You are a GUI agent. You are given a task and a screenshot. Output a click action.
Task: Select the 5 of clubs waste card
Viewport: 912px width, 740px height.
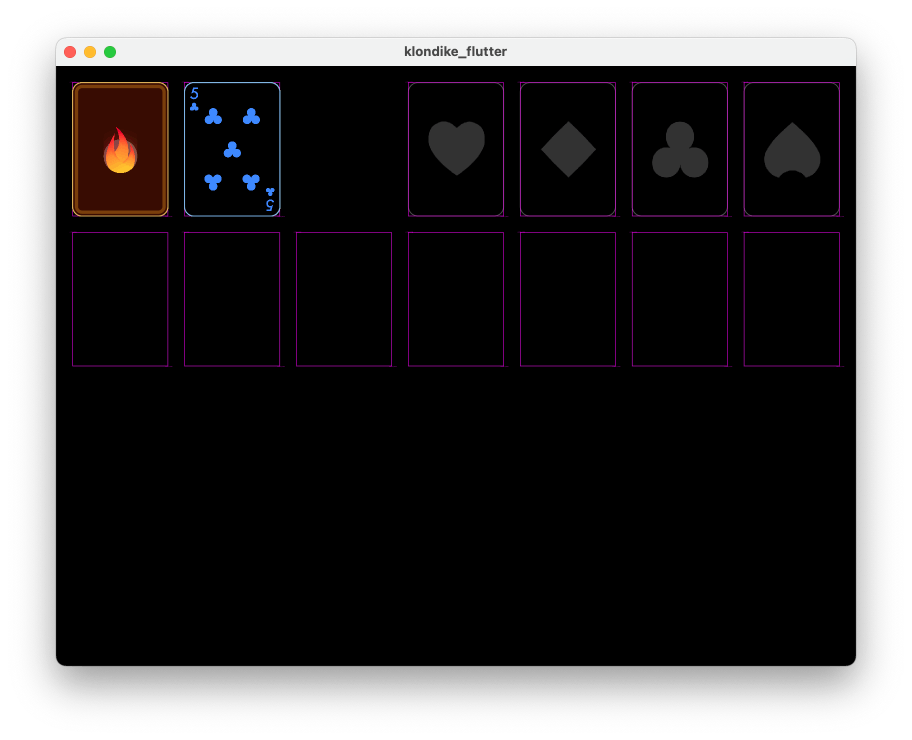click(x=232, y=150)
